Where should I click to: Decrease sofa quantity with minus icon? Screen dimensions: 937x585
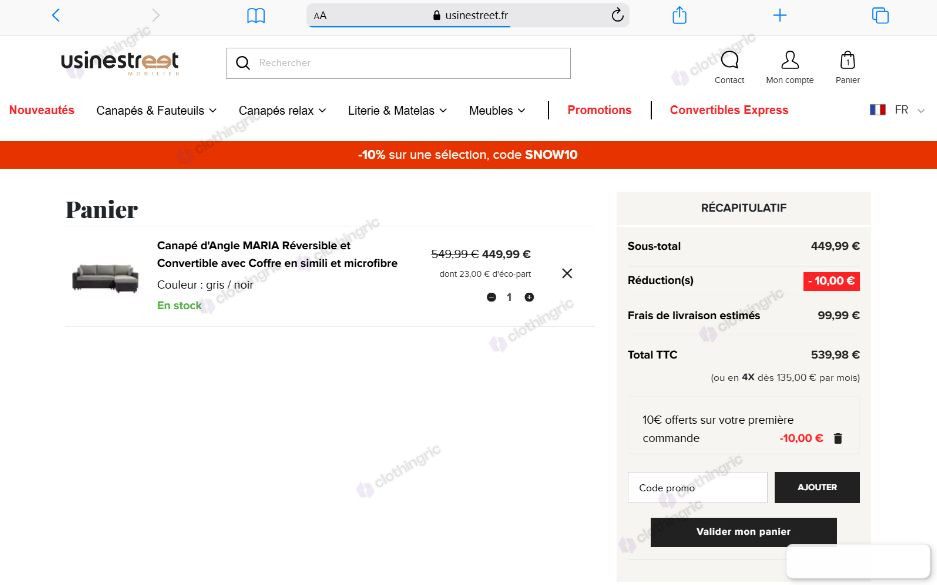point(491,297)
